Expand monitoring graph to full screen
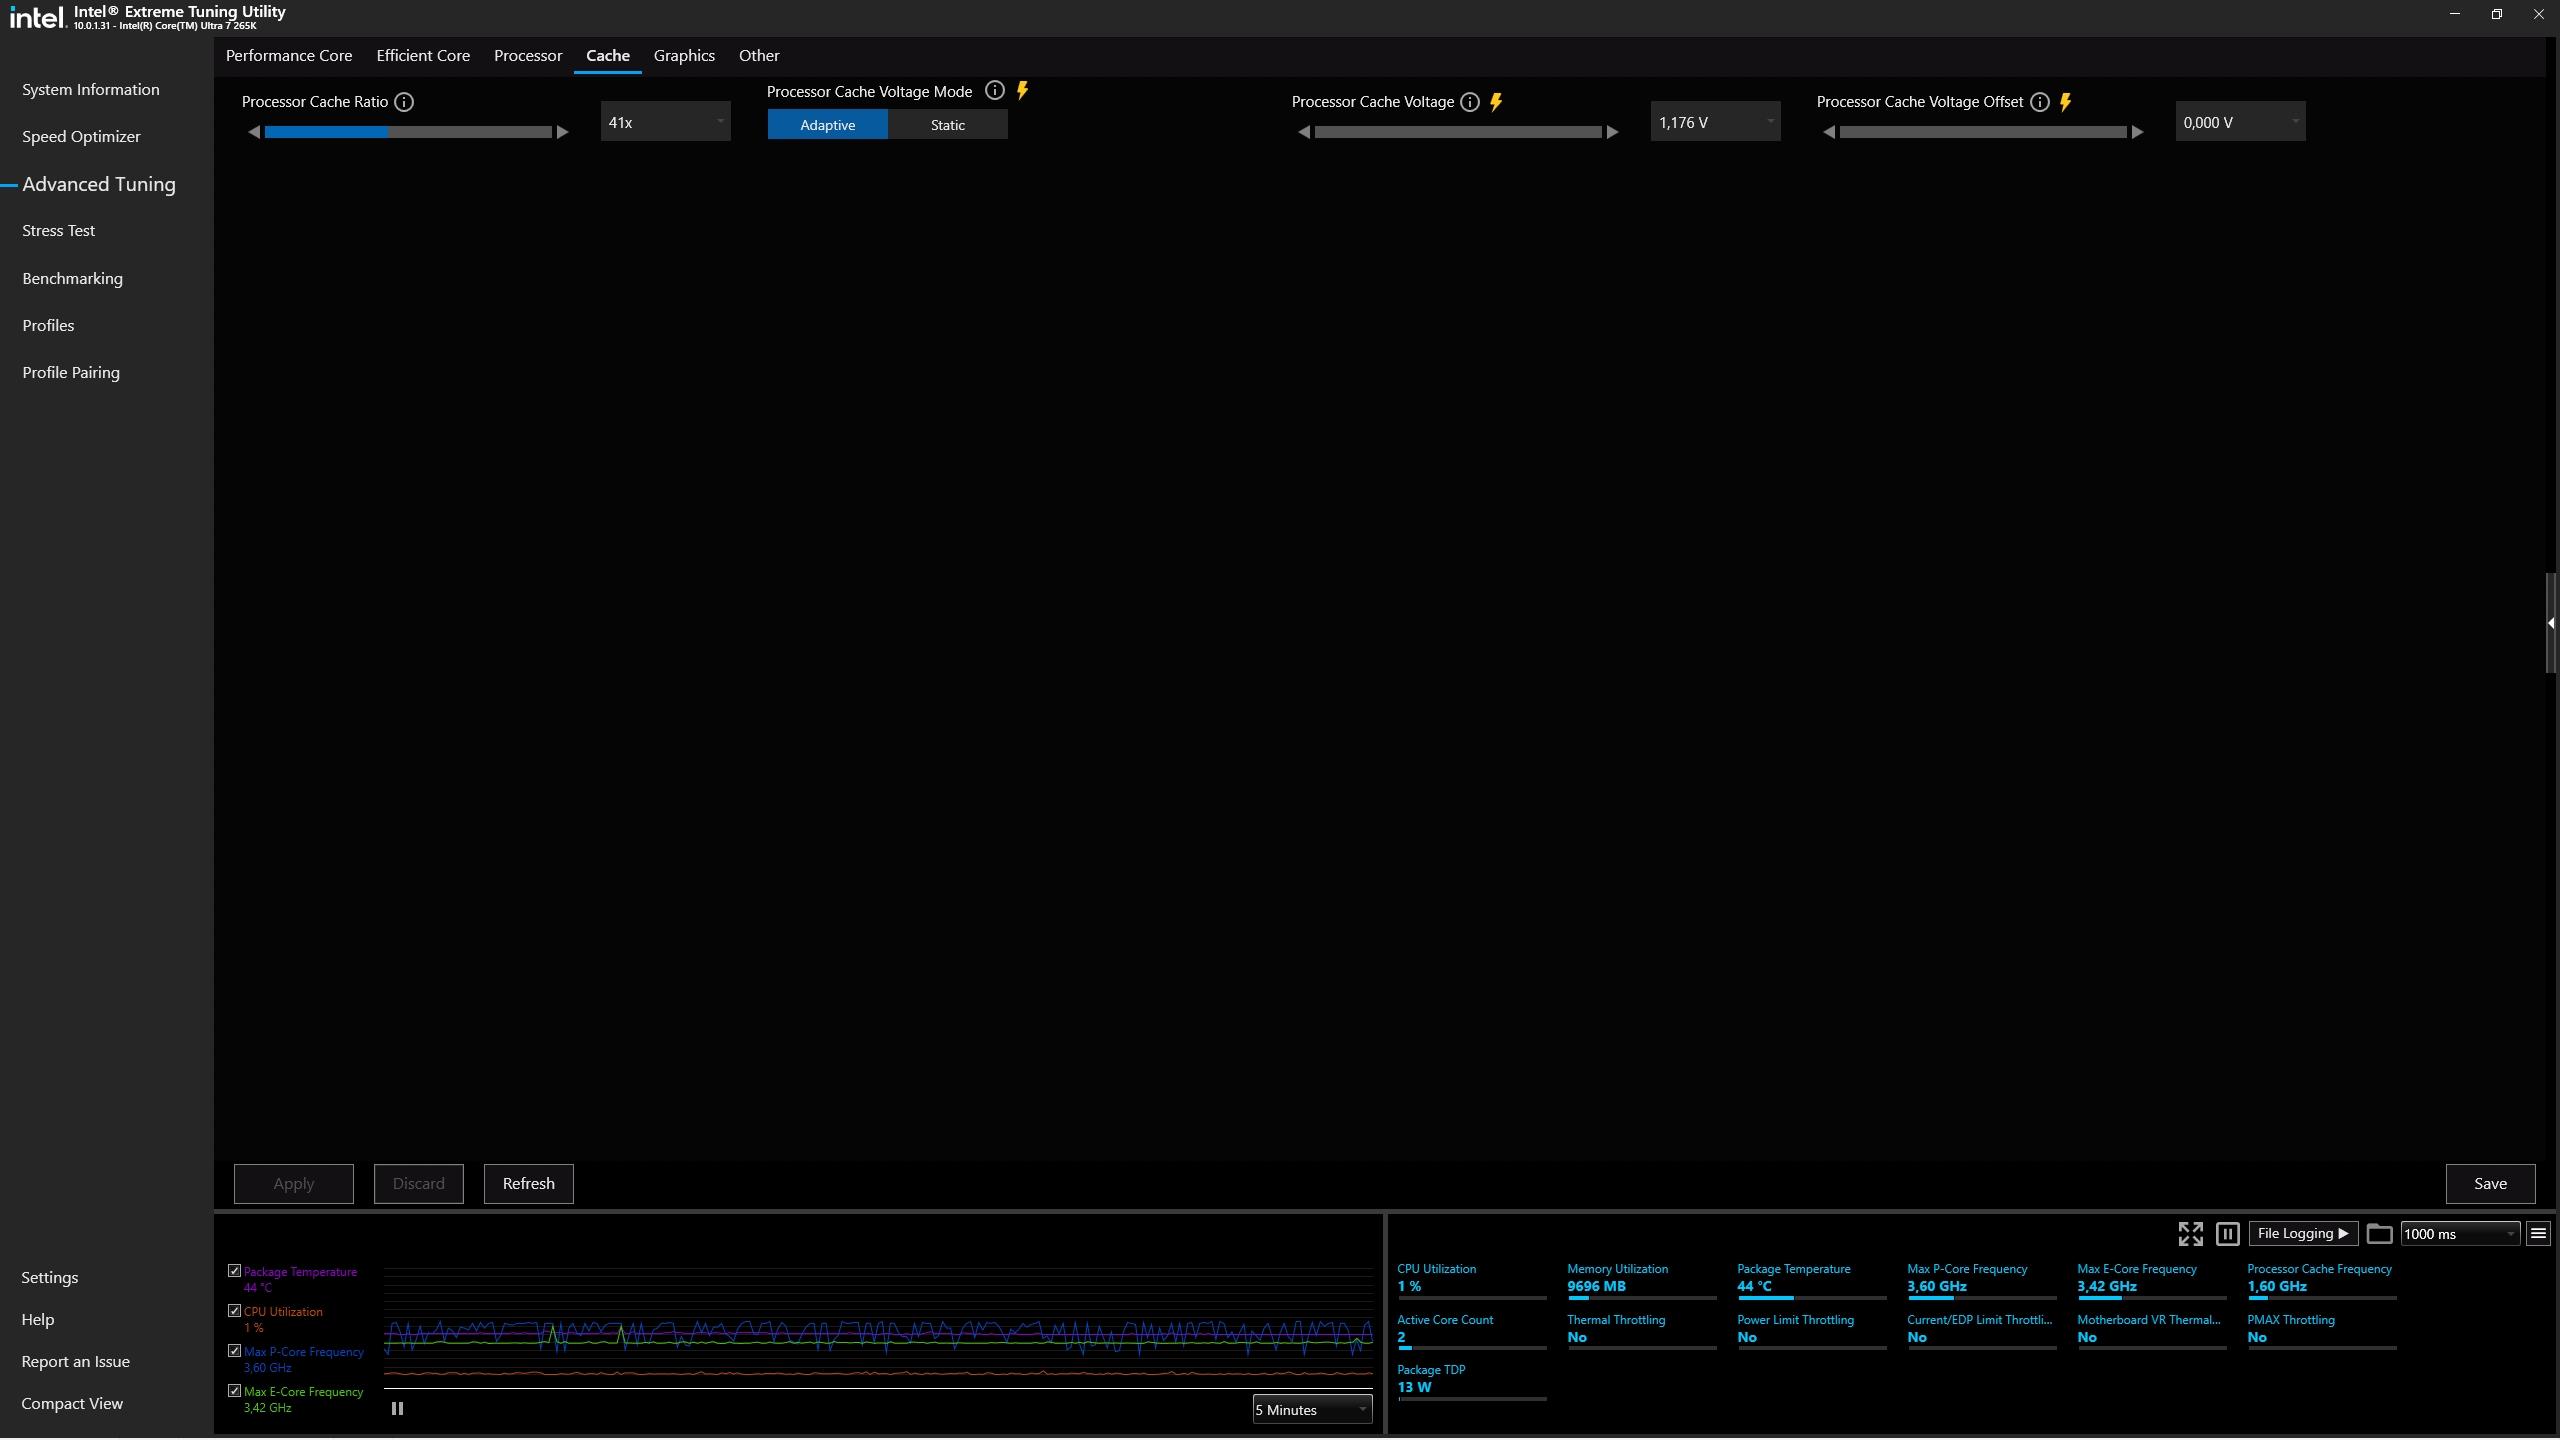Image resolution: width=2560 pixels, height=1440 pixels. click(x=2190, y=1234)
